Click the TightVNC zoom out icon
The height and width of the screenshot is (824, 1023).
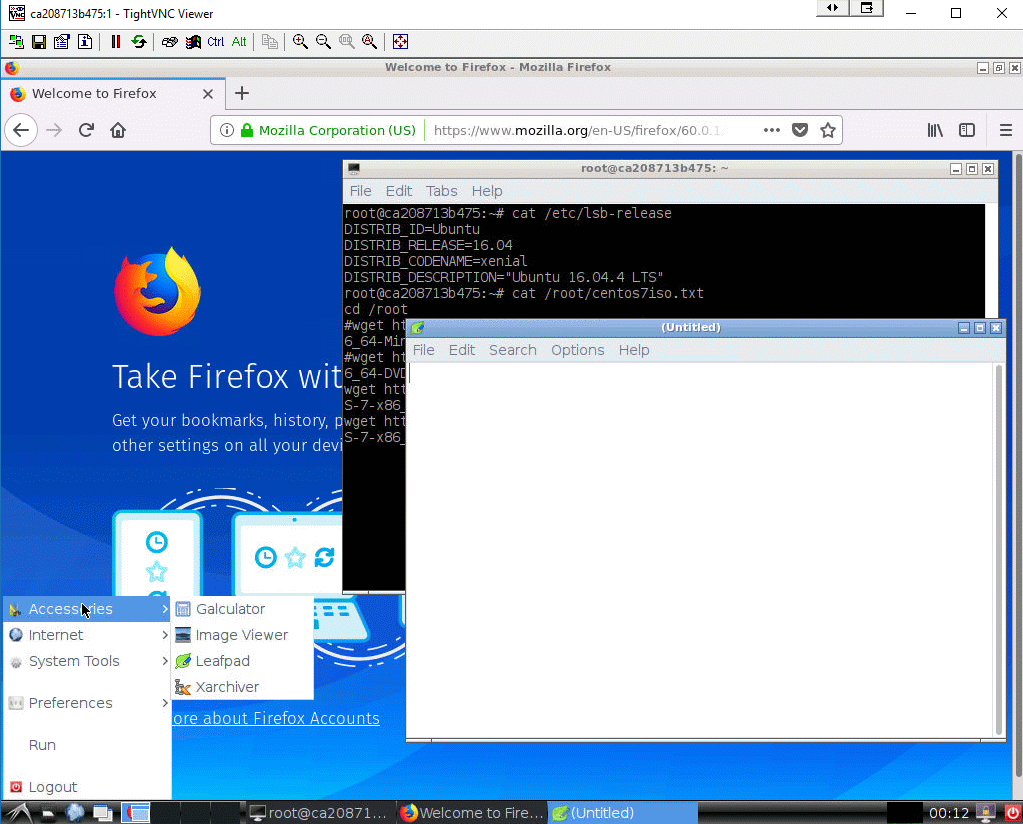point(323,42)
